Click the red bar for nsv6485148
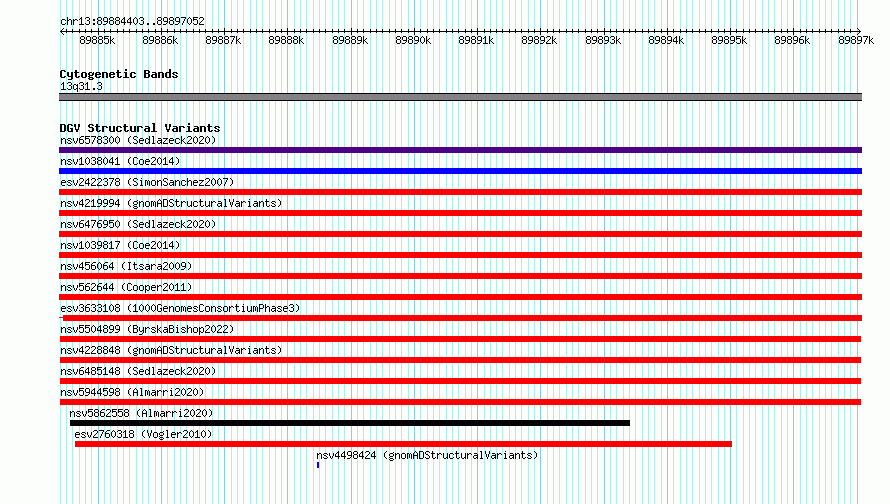The height and width of the screenshot is (504, 890). 460,381
